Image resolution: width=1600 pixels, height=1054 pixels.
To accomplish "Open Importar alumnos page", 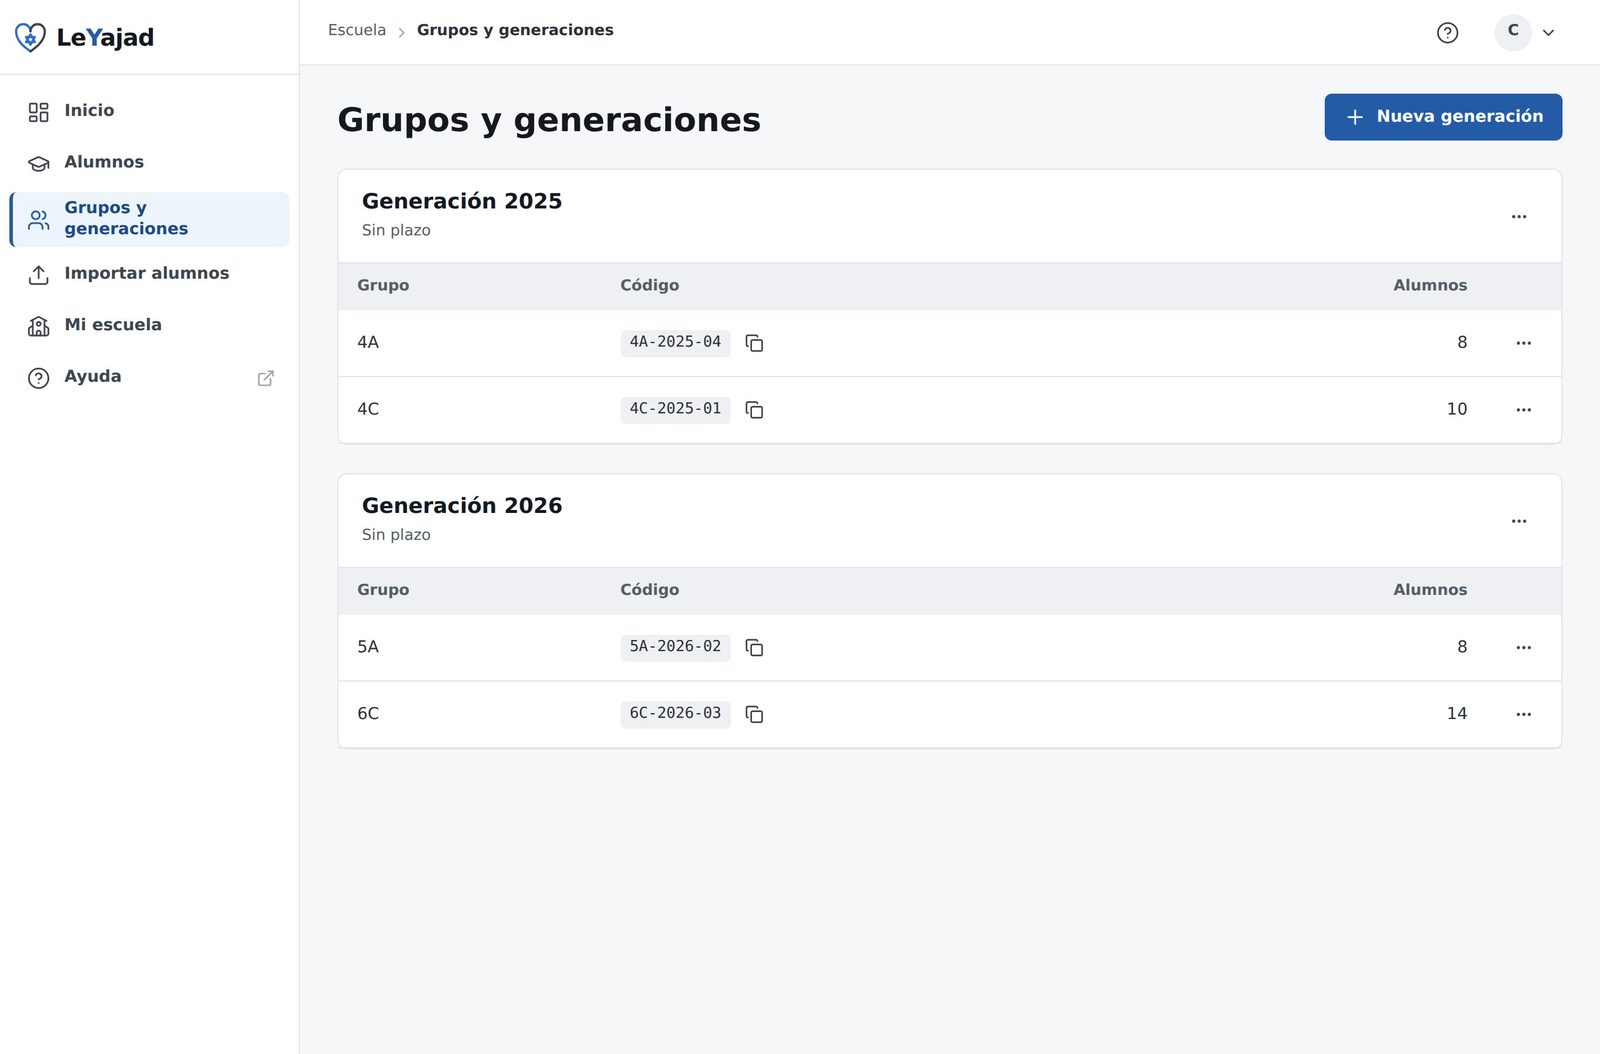I will click(x=150, y=274).
